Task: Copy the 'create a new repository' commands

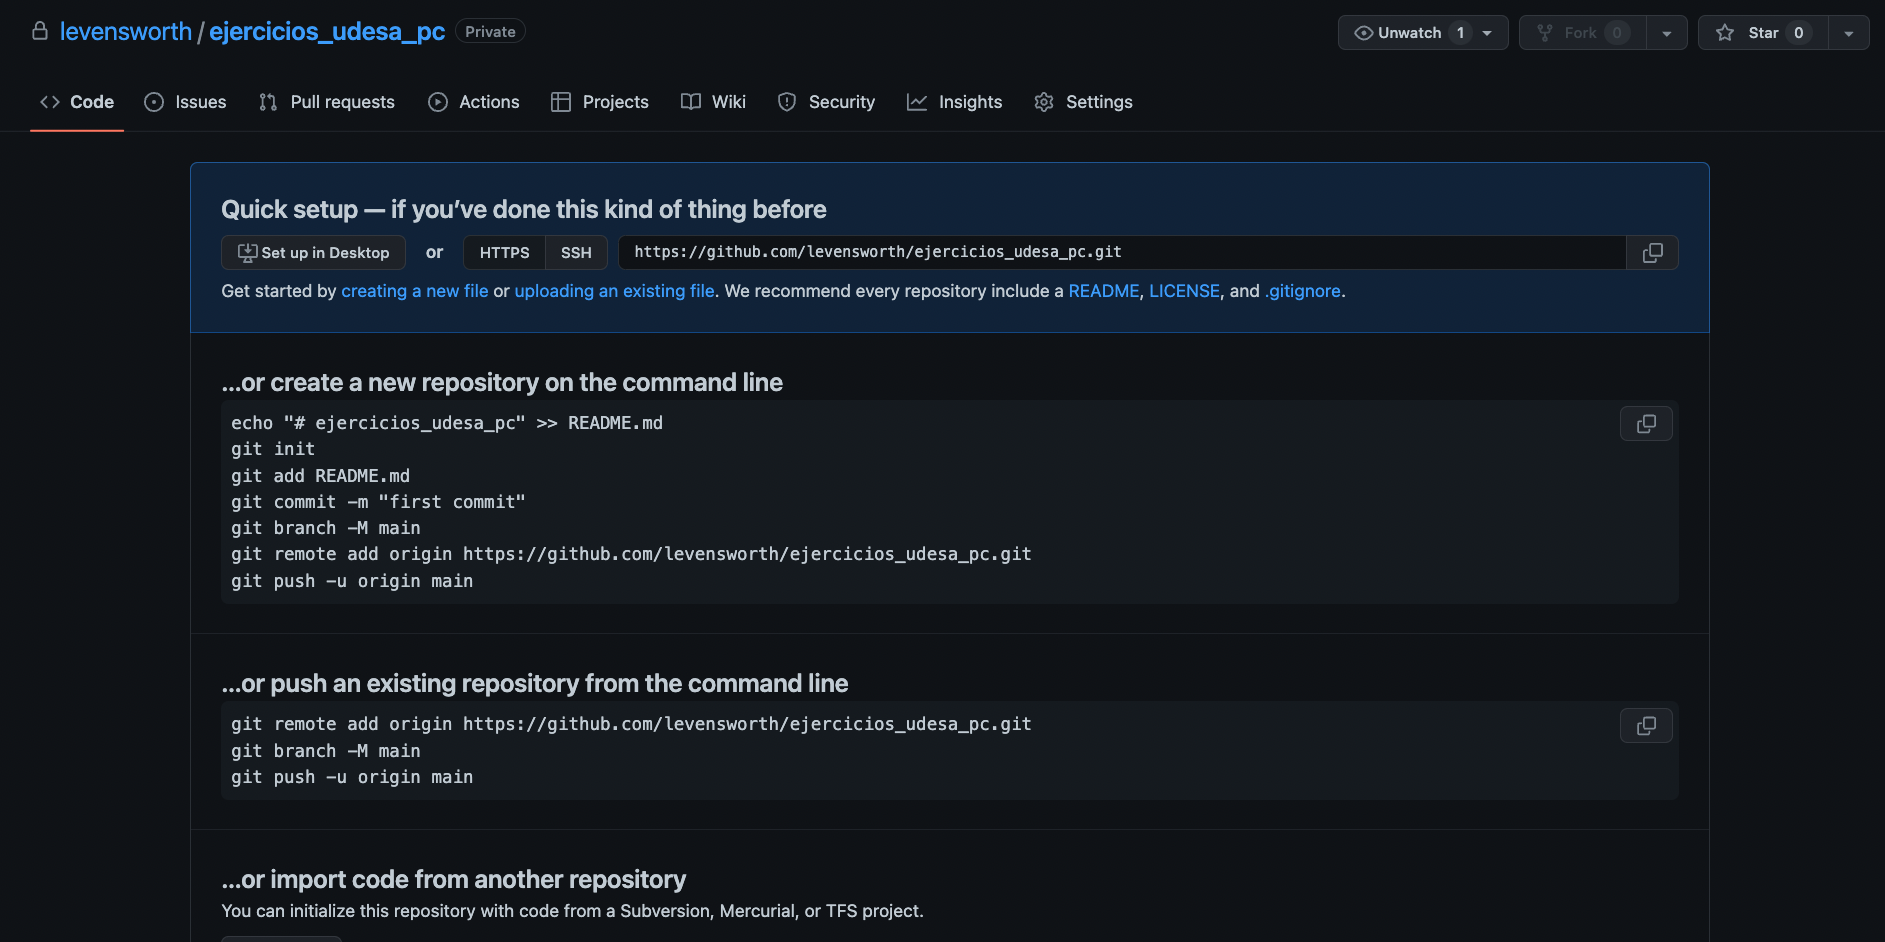Action: click(x=1646, y=424)
